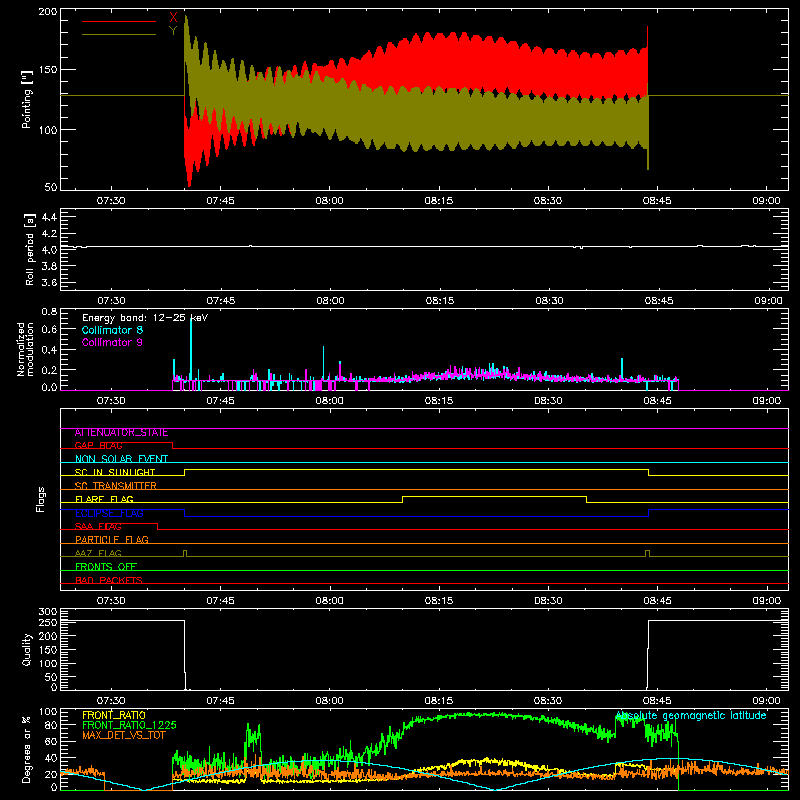
Task: Click the 150 tick on Pointing axis
Action: (x=48, y=70)
